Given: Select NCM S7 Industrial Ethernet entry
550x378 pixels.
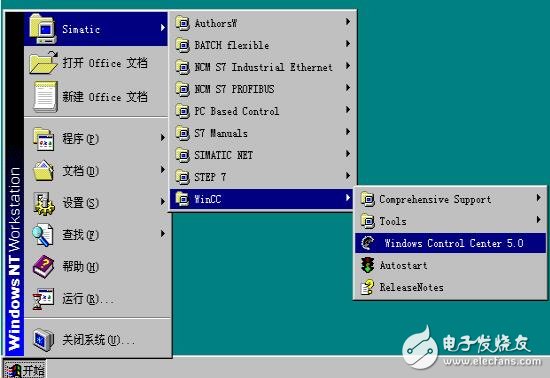Looking at the screenshot, I should coord(262,67).
